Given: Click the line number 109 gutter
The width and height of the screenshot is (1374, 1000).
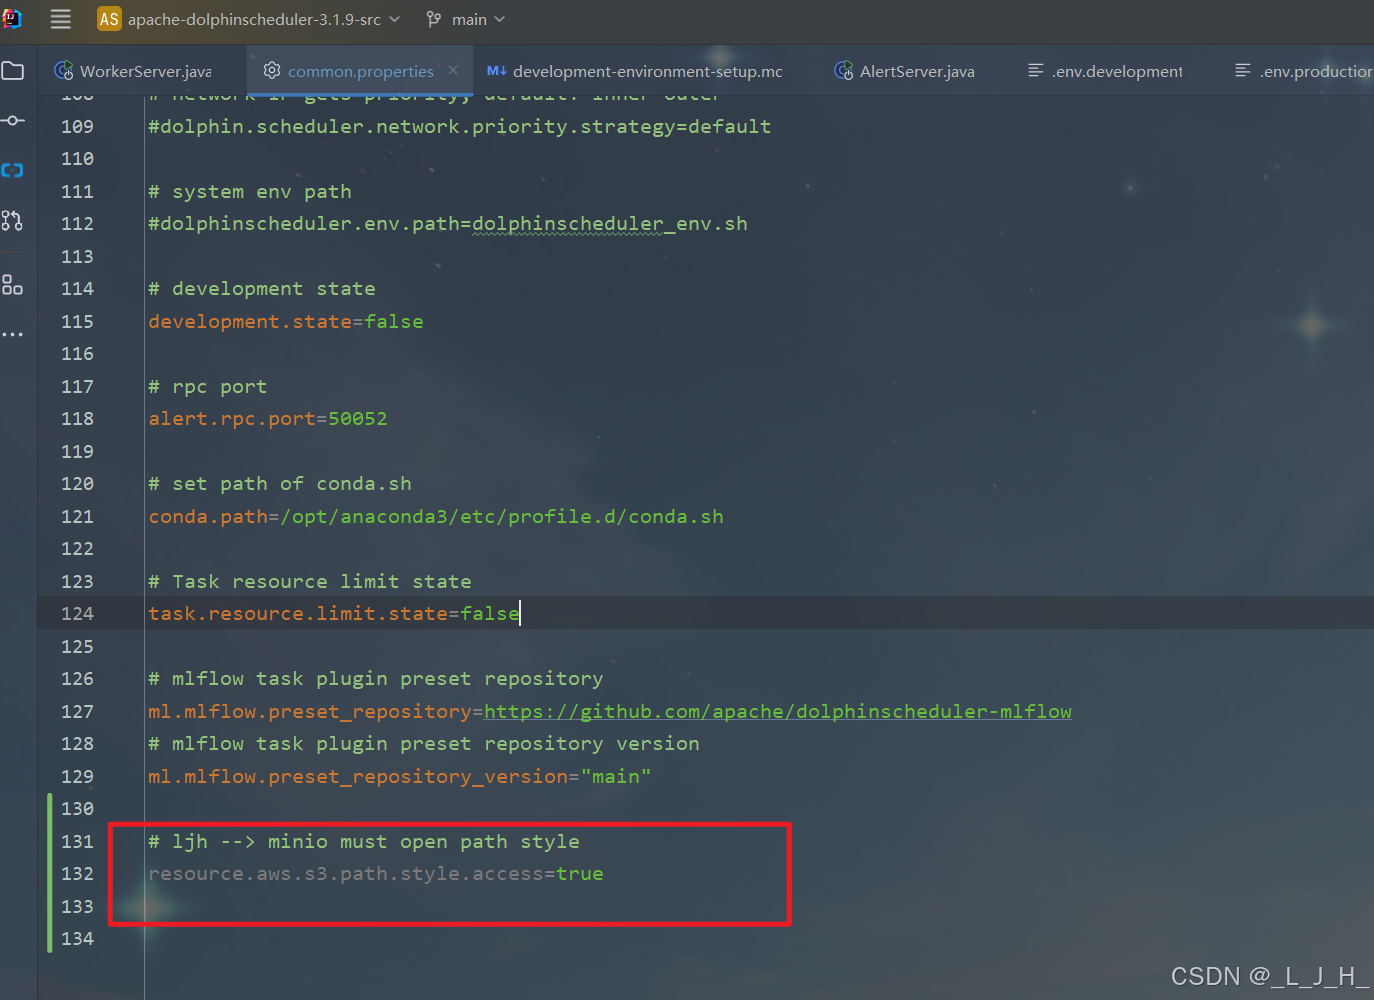Looking at the screenshot, I should point(77,127).
